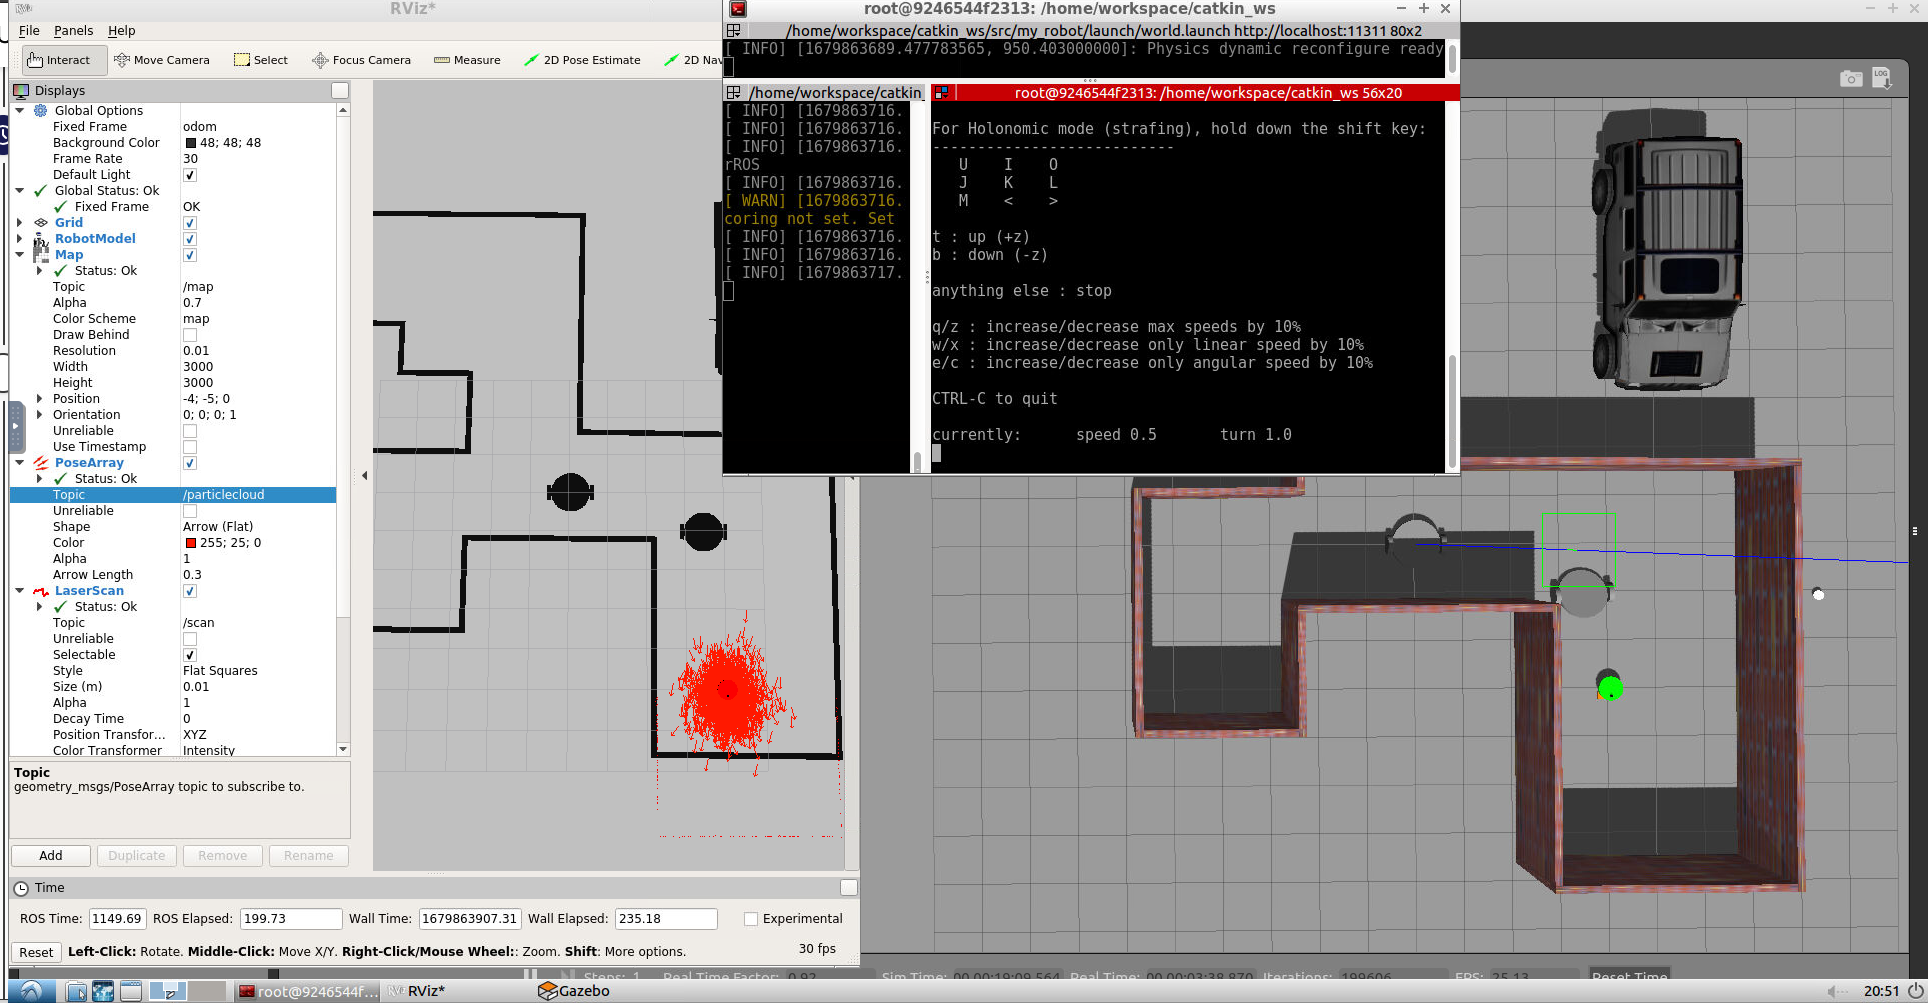Collapse the PoseArray display node

(x=20, y=463)
